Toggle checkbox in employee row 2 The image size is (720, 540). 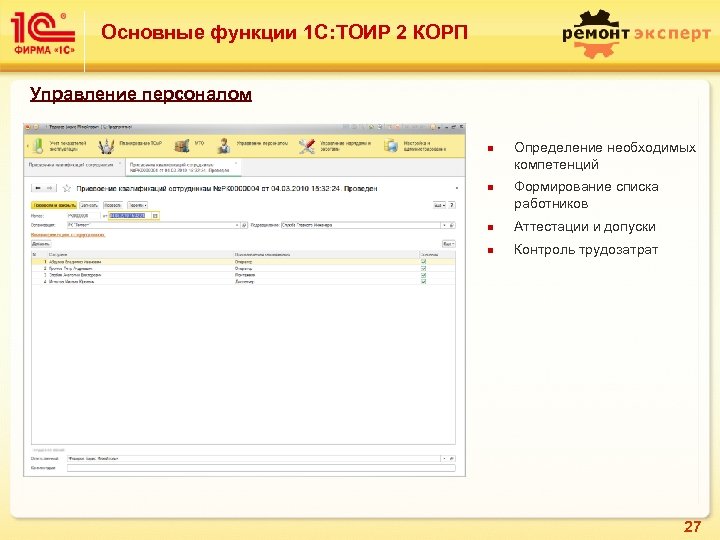(x=423, y=268)
